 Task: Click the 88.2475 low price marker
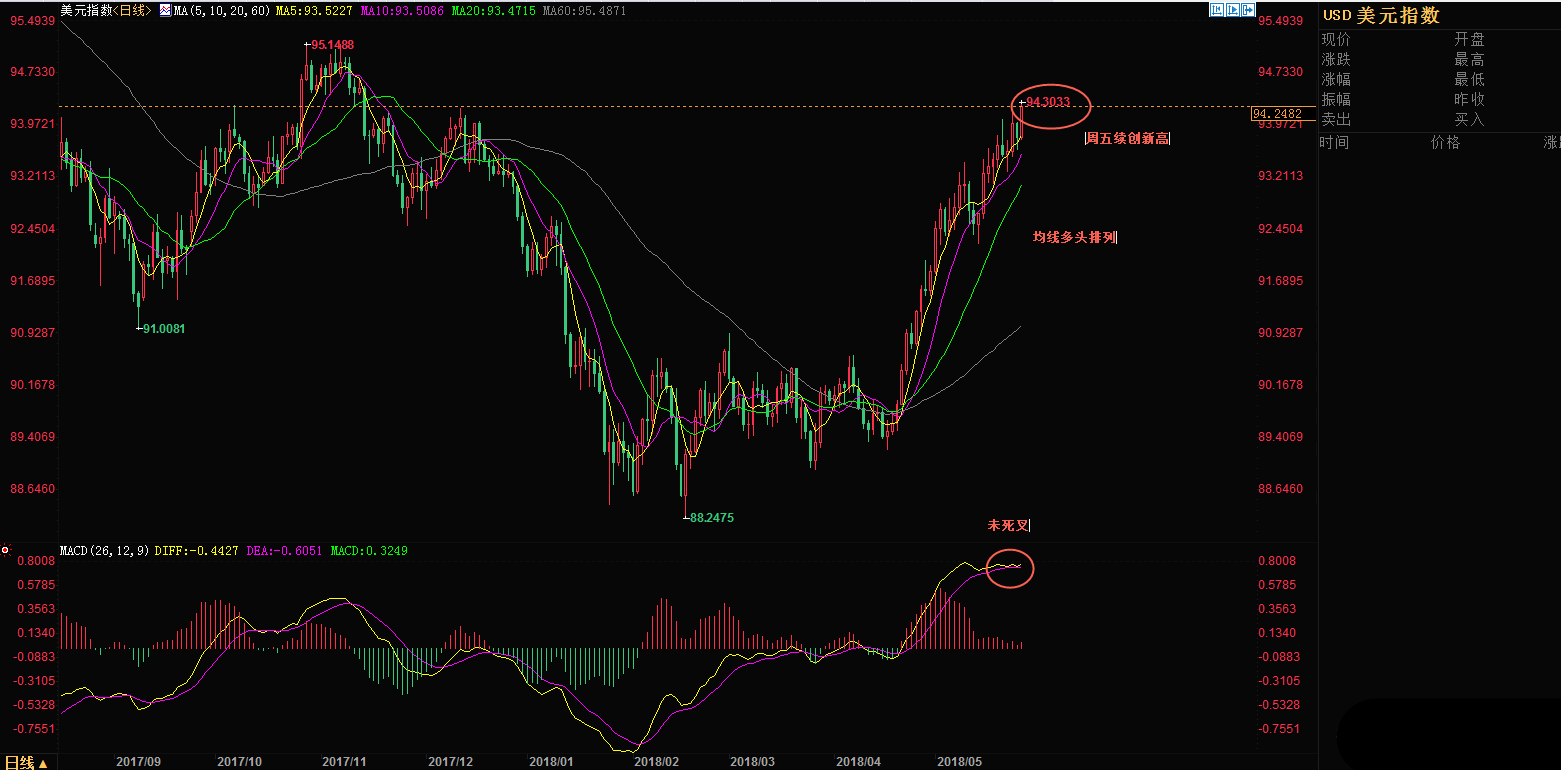coord(712,518)
